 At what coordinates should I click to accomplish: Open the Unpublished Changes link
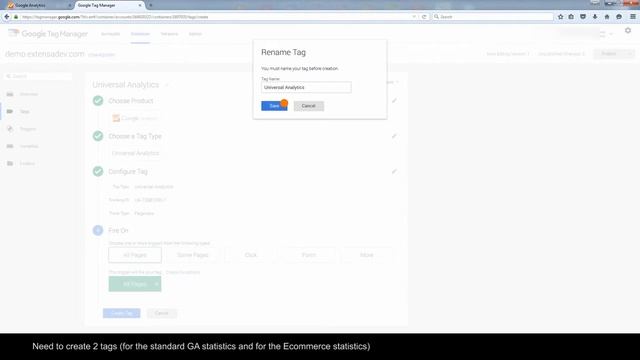point(561,54)
